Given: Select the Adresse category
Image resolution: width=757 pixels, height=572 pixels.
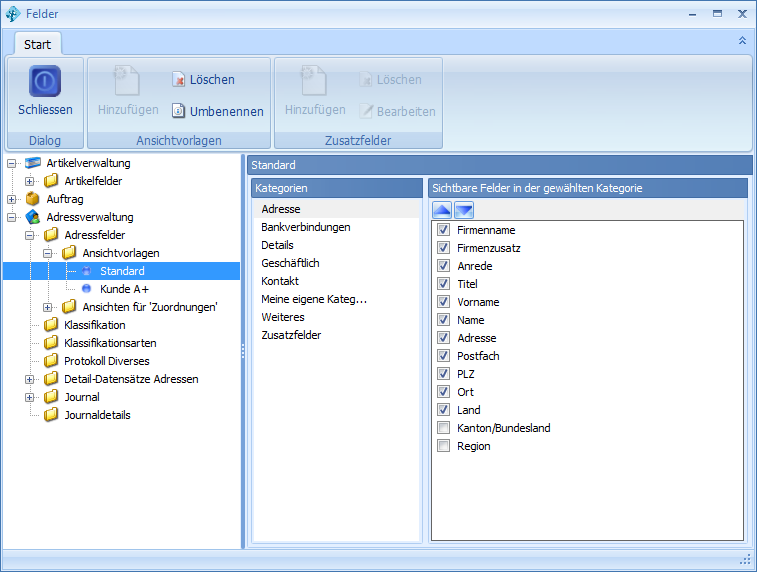Looking at the screenshot, I should point(336,209).
